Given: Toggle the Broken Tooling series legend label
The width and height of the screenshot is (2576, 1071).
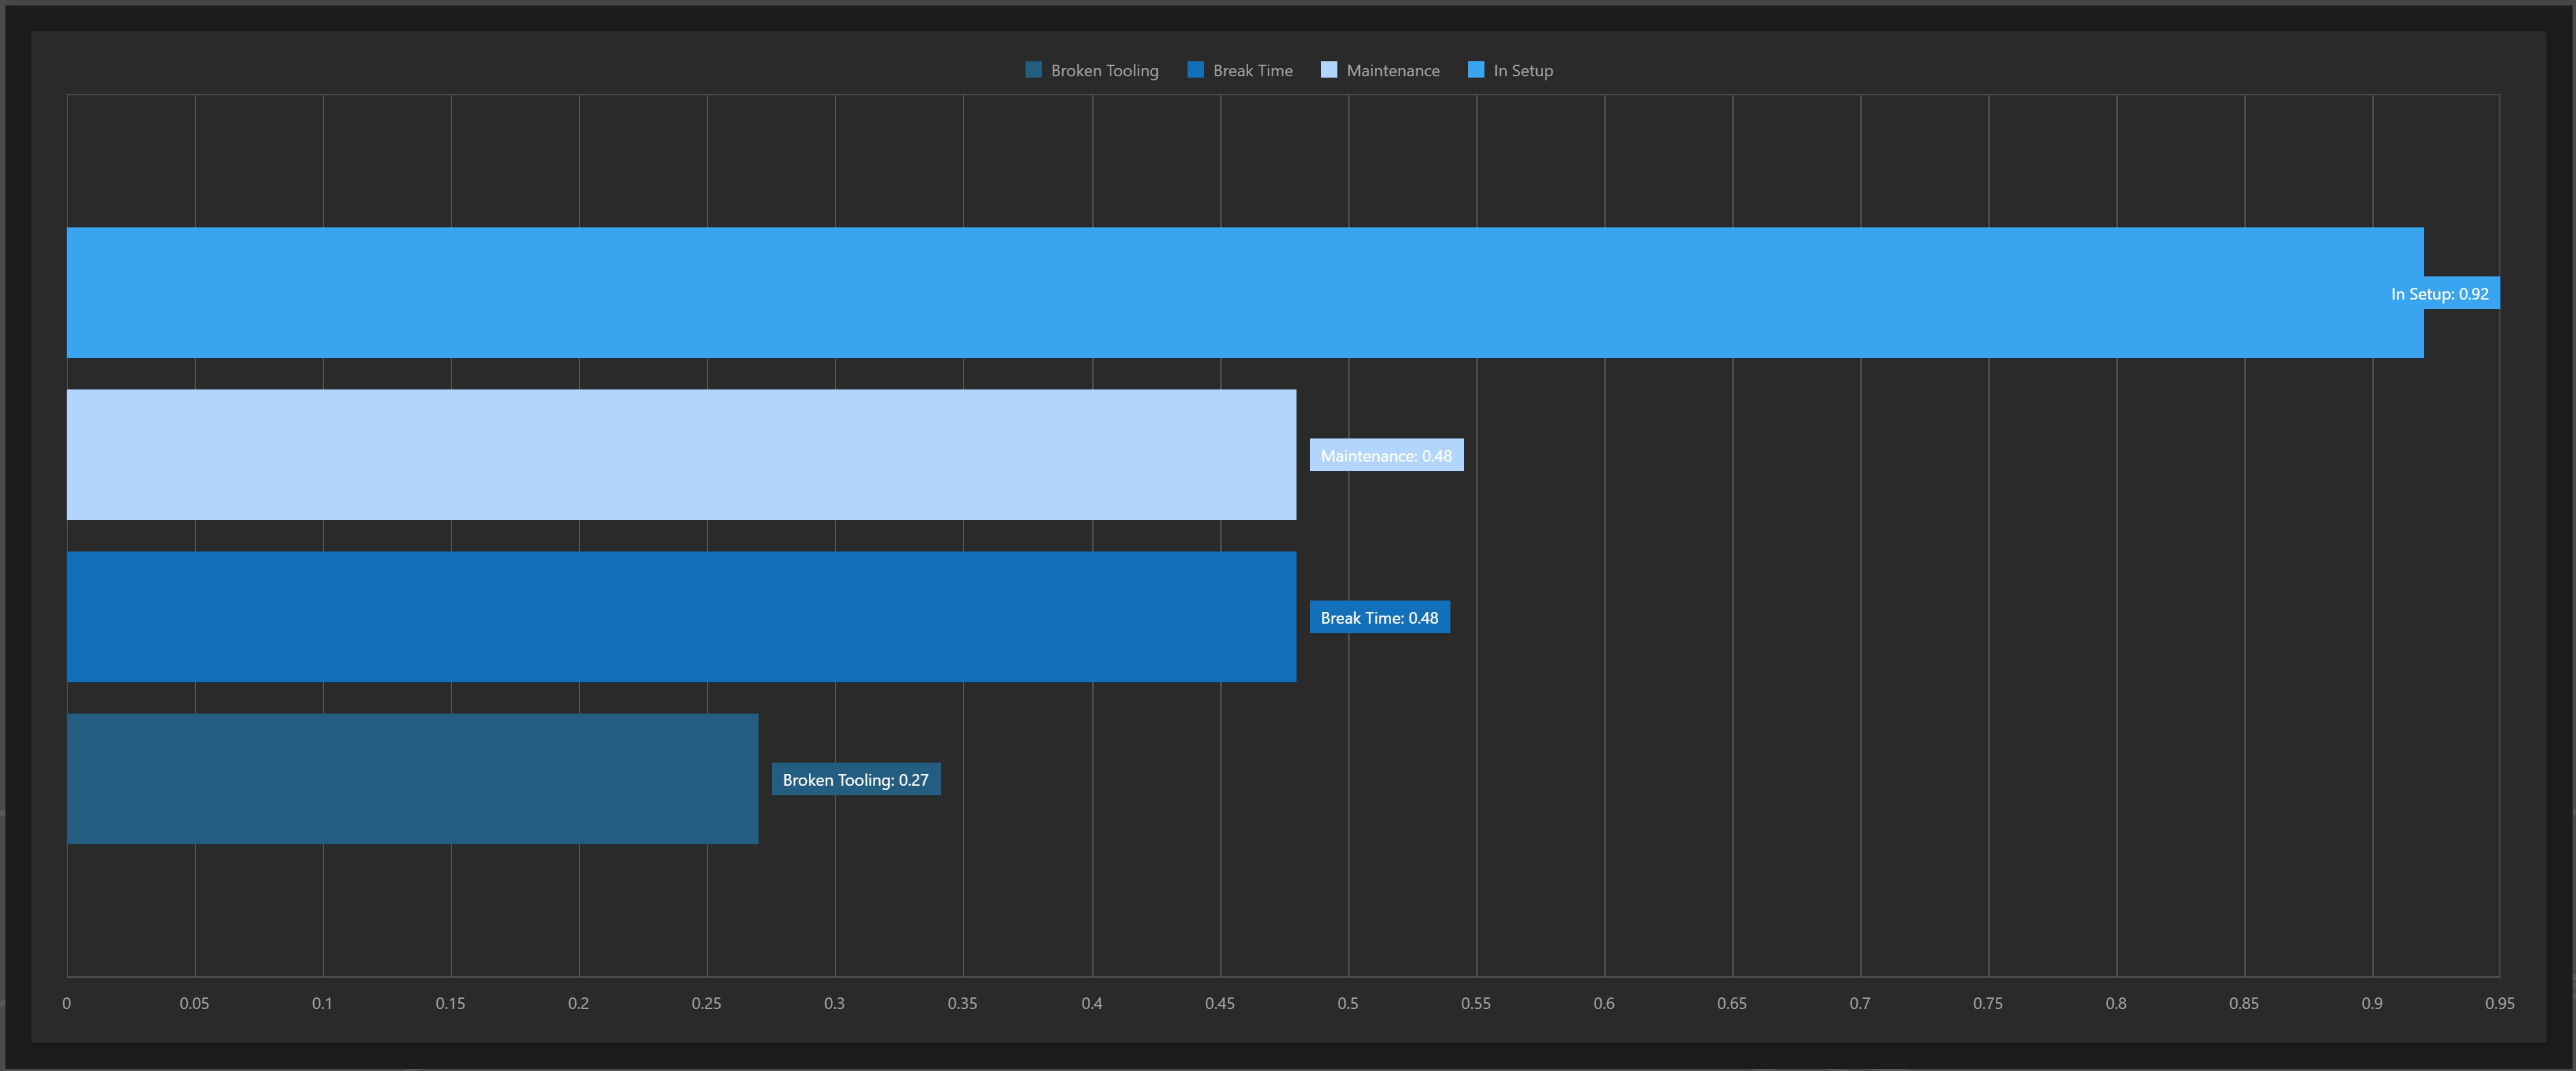Looking at the screenshot, I should point(1104,71).
